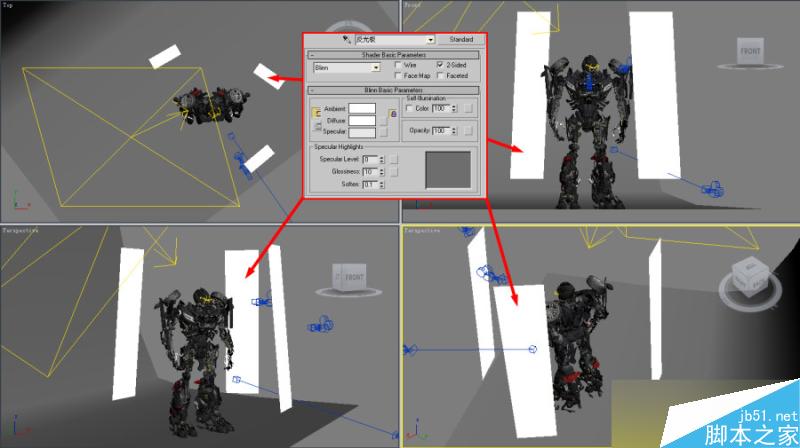Screen dimensions: 800x448
Task: Click the Self-Illumination map slot button
Action: pyautogui.click(x=468, y=108)
